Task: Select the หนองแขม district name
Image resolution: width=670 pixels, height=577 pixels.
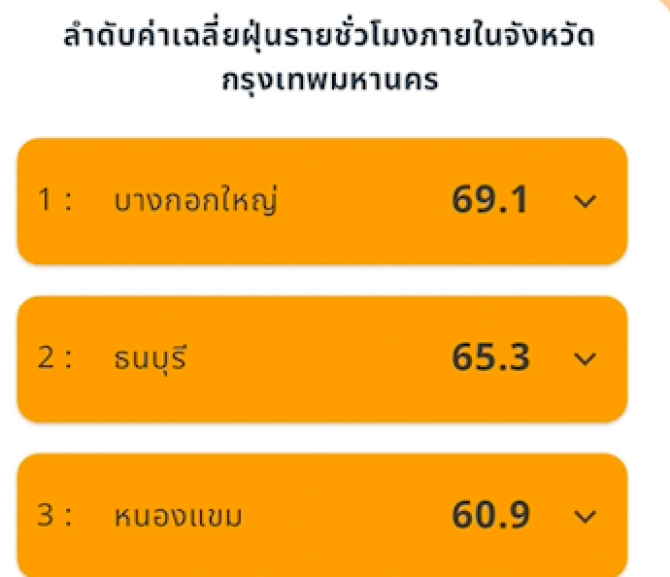Action: point(178,517)
